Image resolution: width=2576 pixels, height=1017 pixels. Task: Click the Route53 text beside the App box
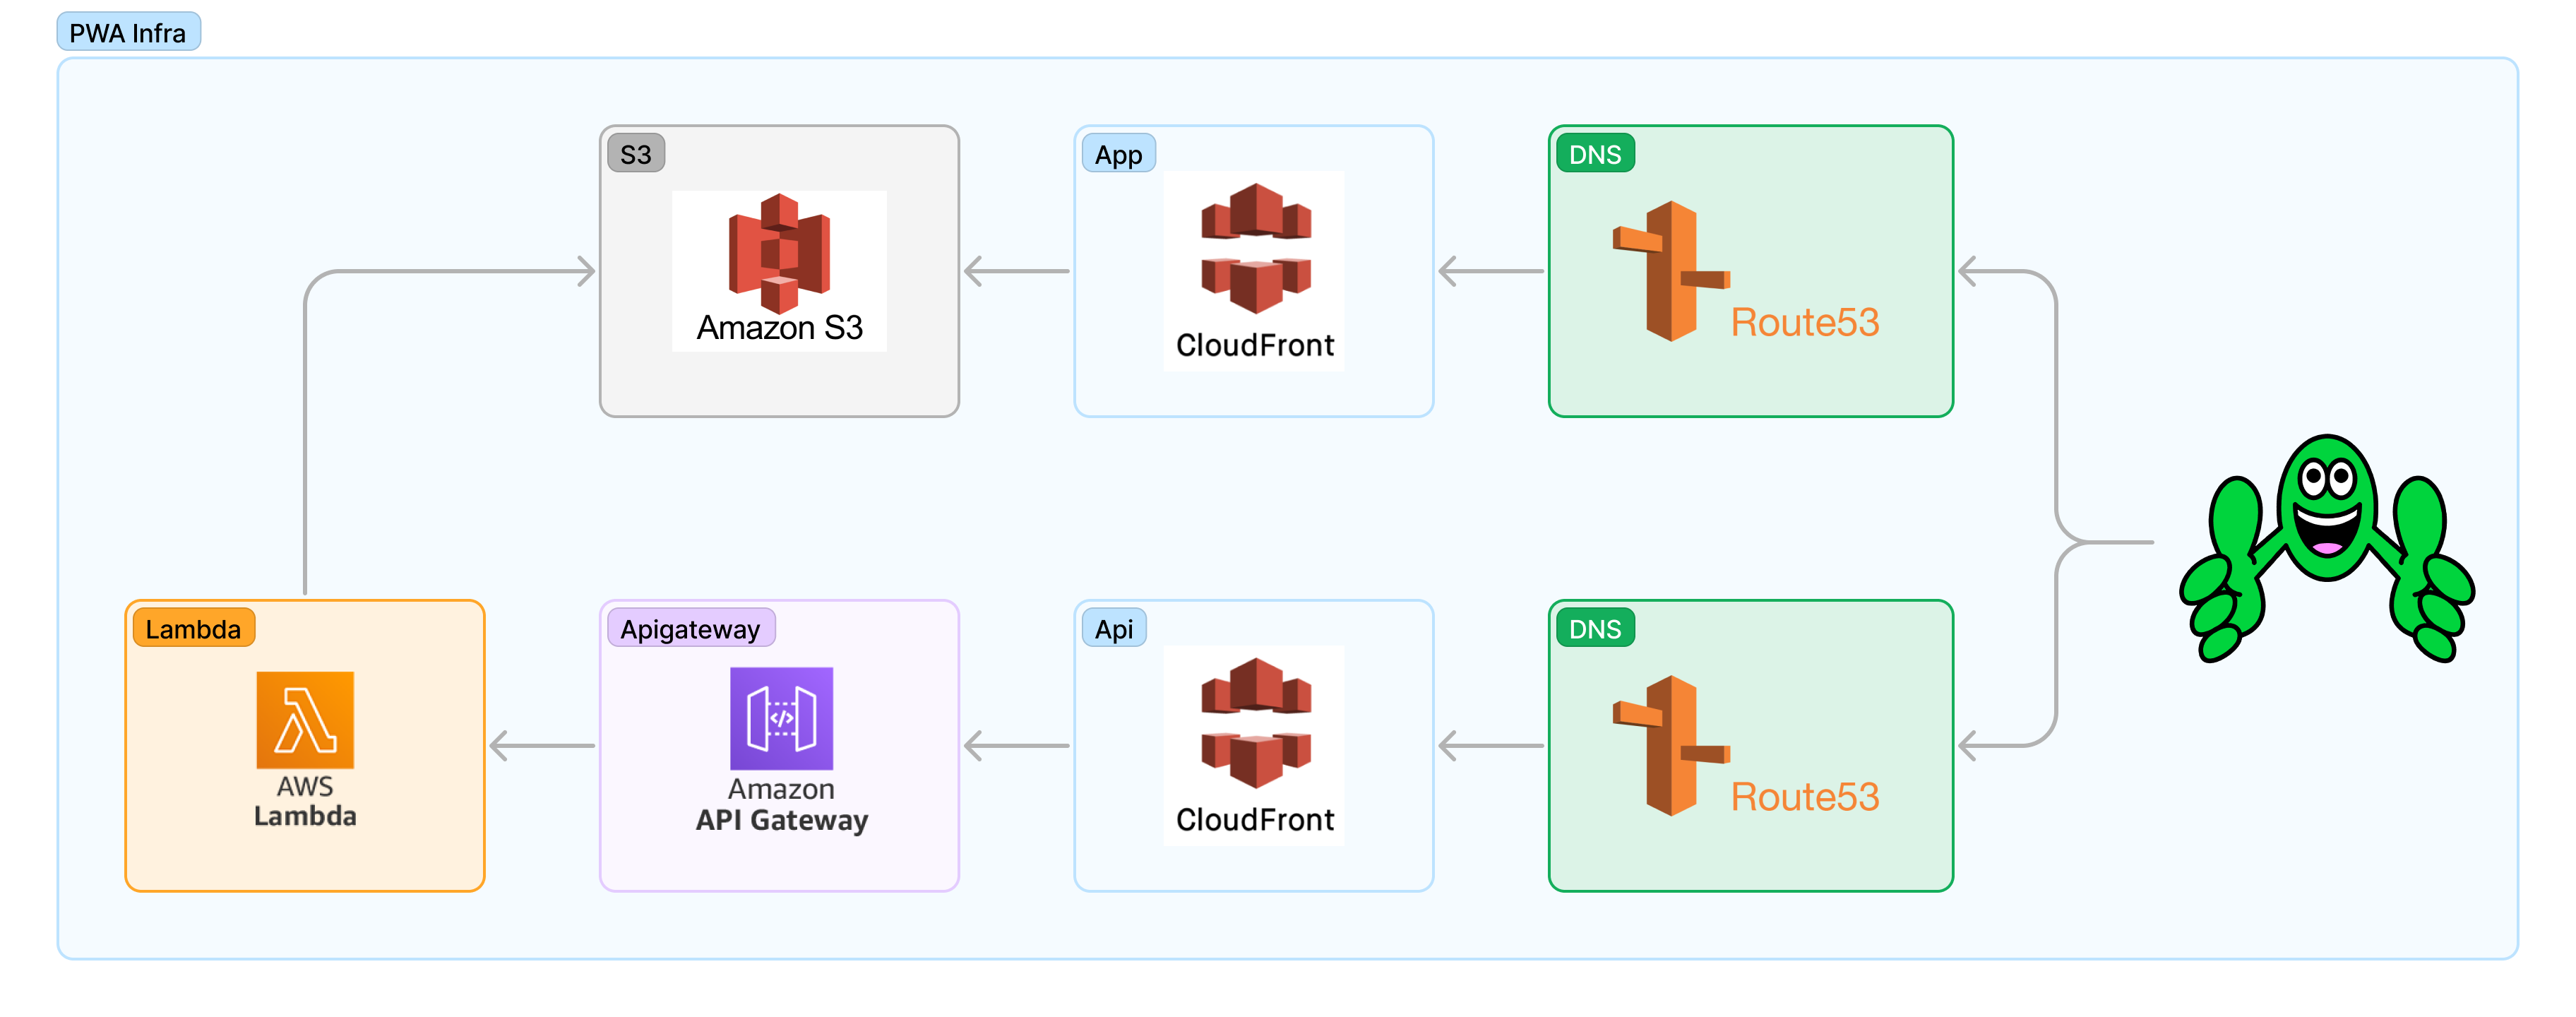1805,322
